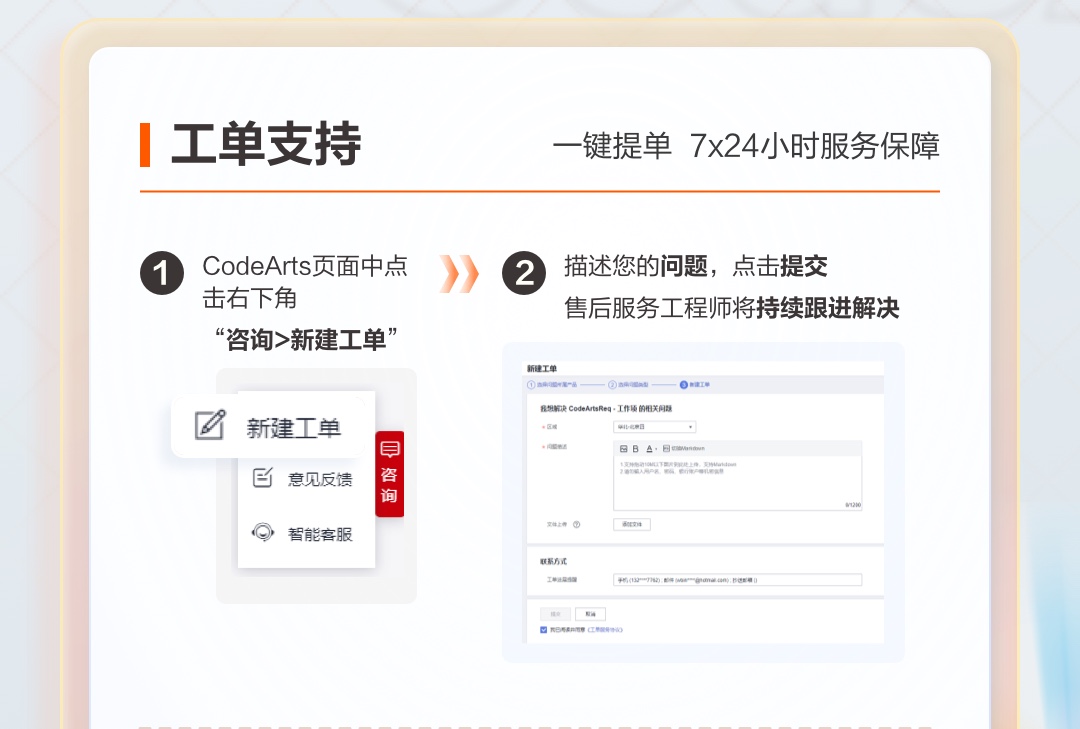Click the 取消 cancel button
The image size is (1080, 729).
pos(591,612)
